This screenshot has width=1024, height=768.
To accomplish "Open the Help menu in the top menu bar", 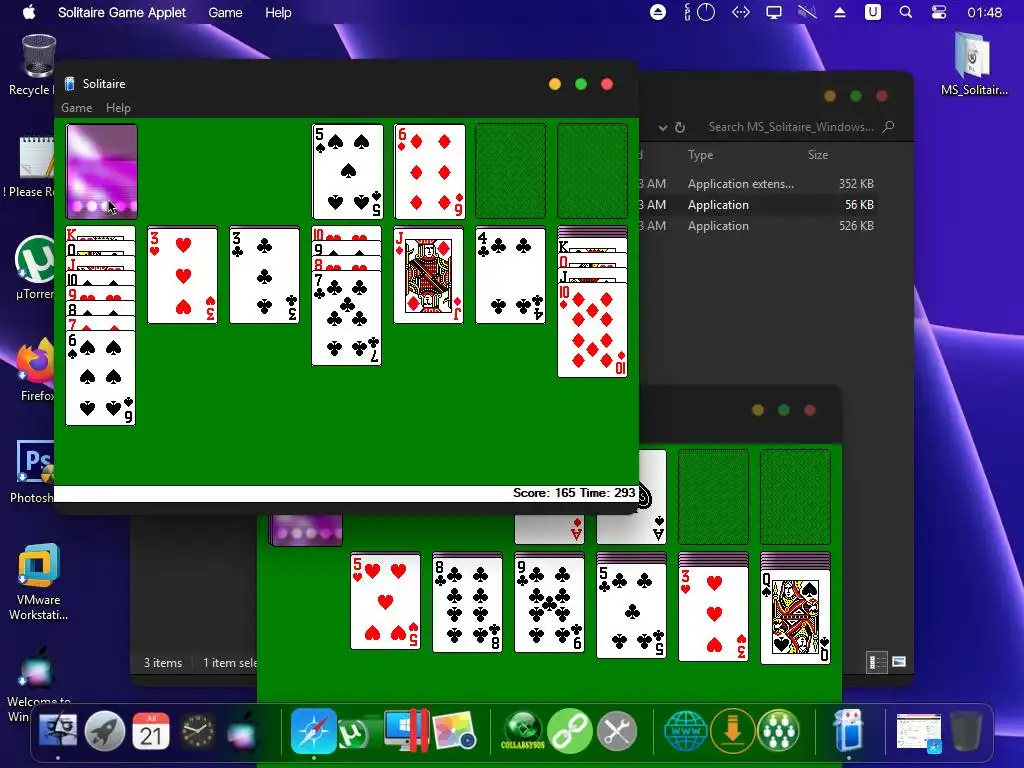I will tap(278, 12).
